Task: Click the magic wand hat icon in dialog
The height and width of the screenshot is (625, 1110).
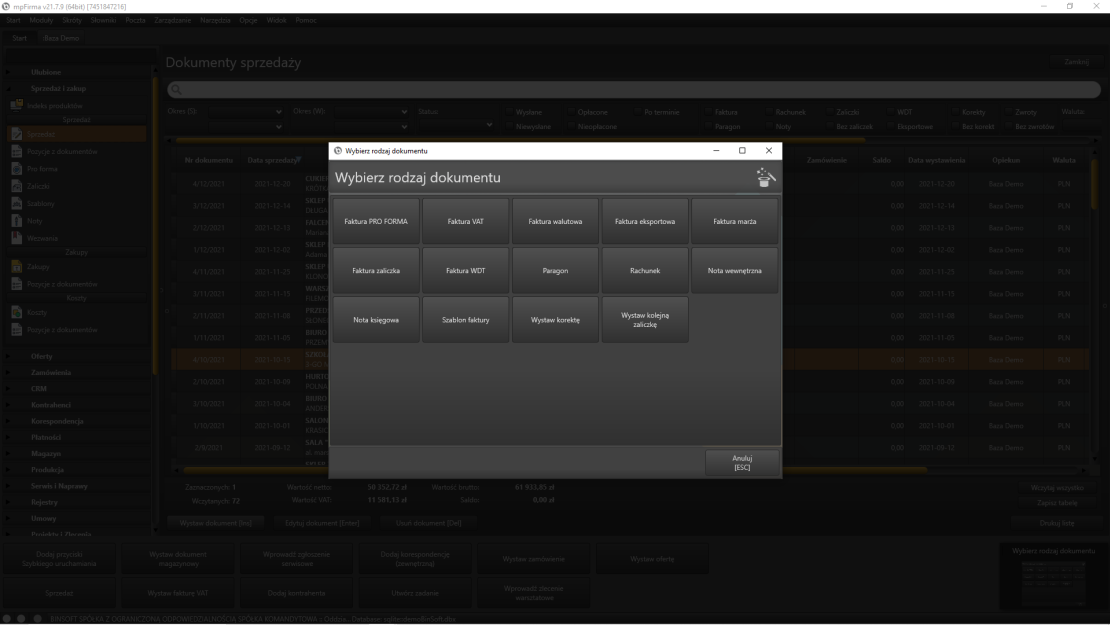Action: (766, 177)
